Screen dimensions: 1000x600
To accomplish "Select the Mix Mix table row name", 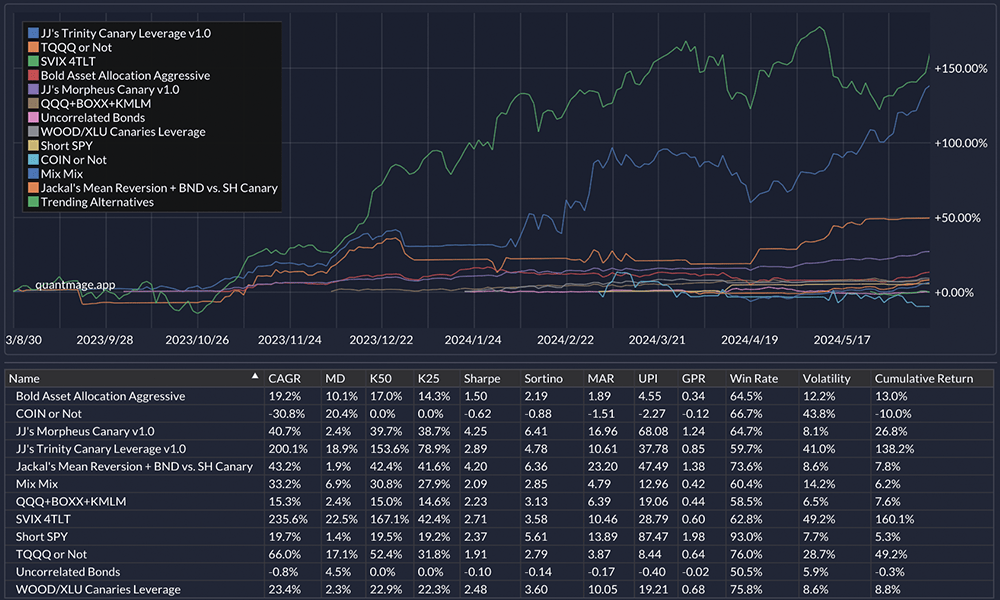I will point(36,484).
